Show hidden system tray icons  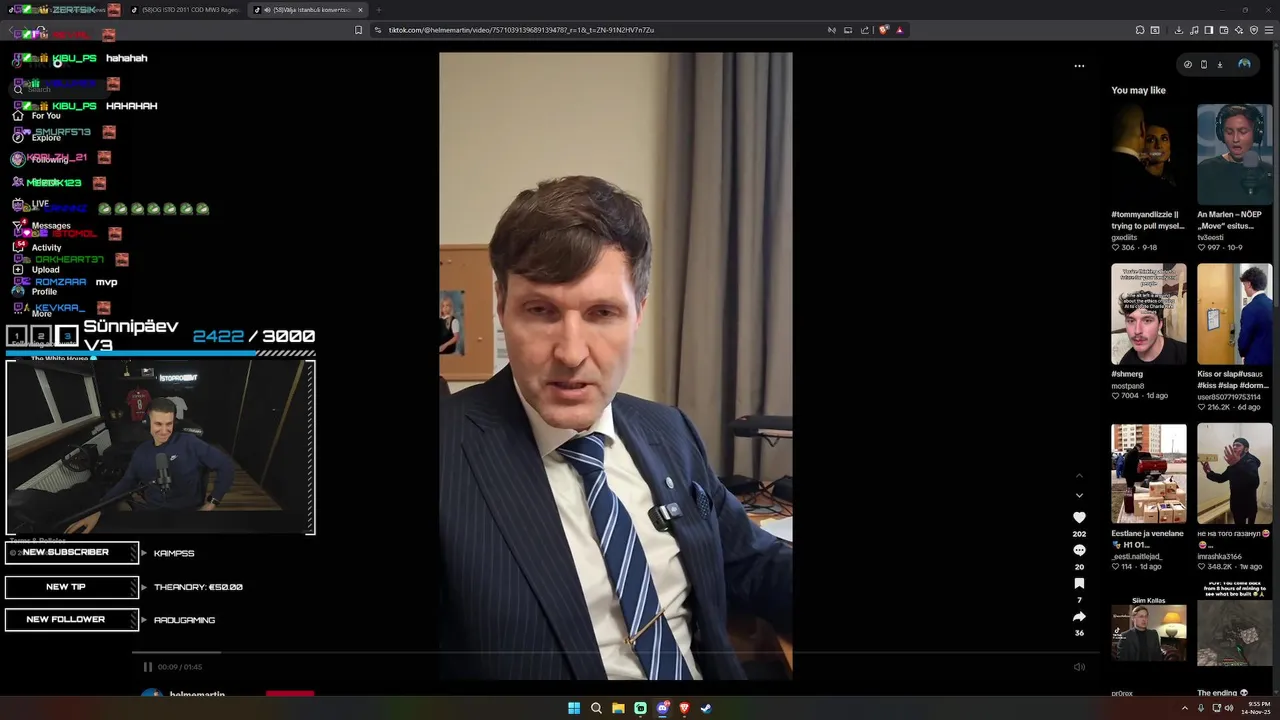click(x=1183, y=708)
